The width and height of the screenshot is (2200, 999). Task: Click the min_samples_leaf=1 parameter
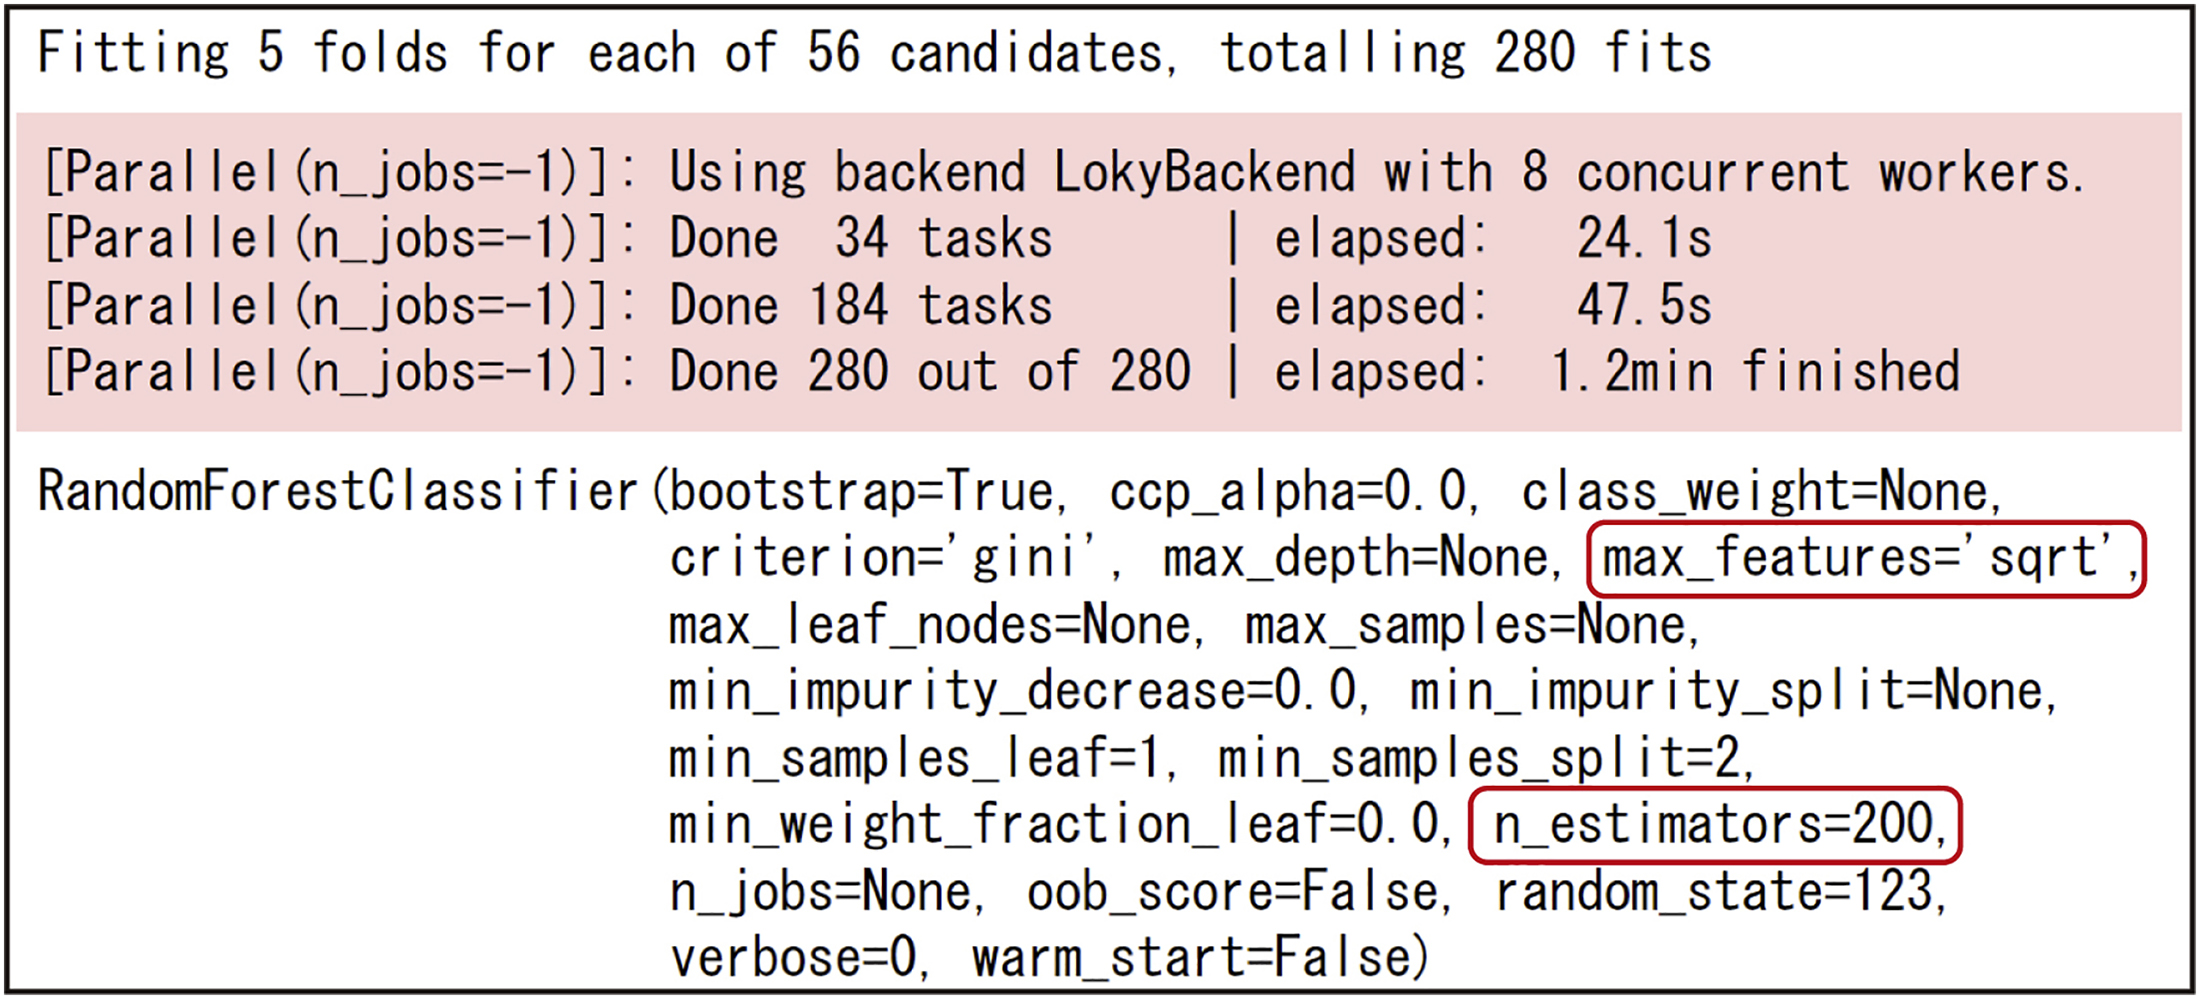[x=915, y=758]
